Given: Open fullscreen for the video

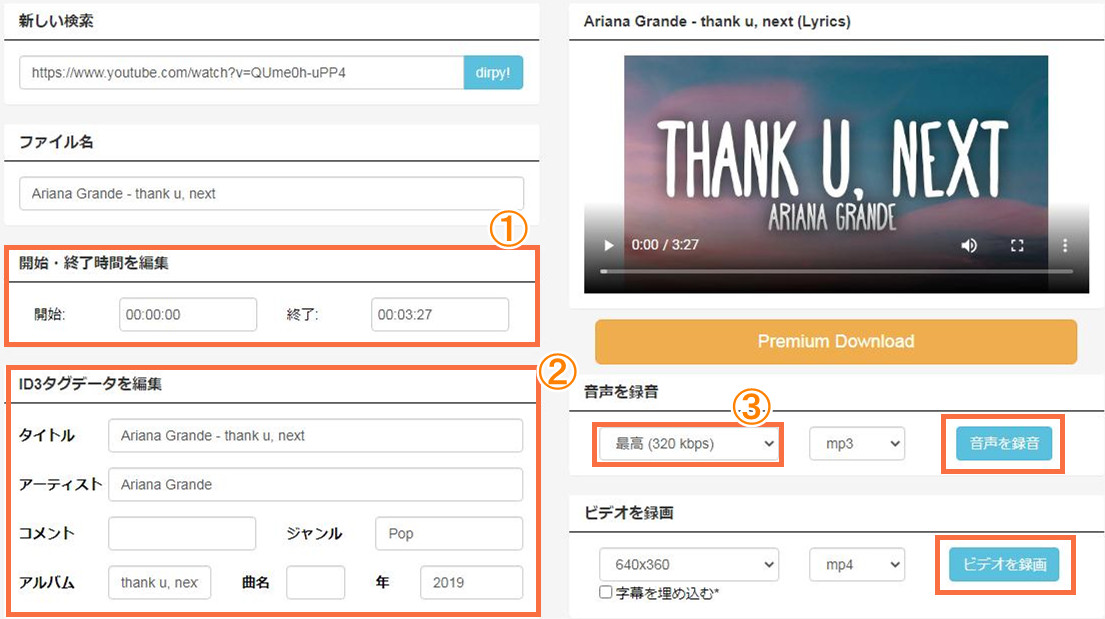Looking at the screenshot, I should (x=1017, y=245).
